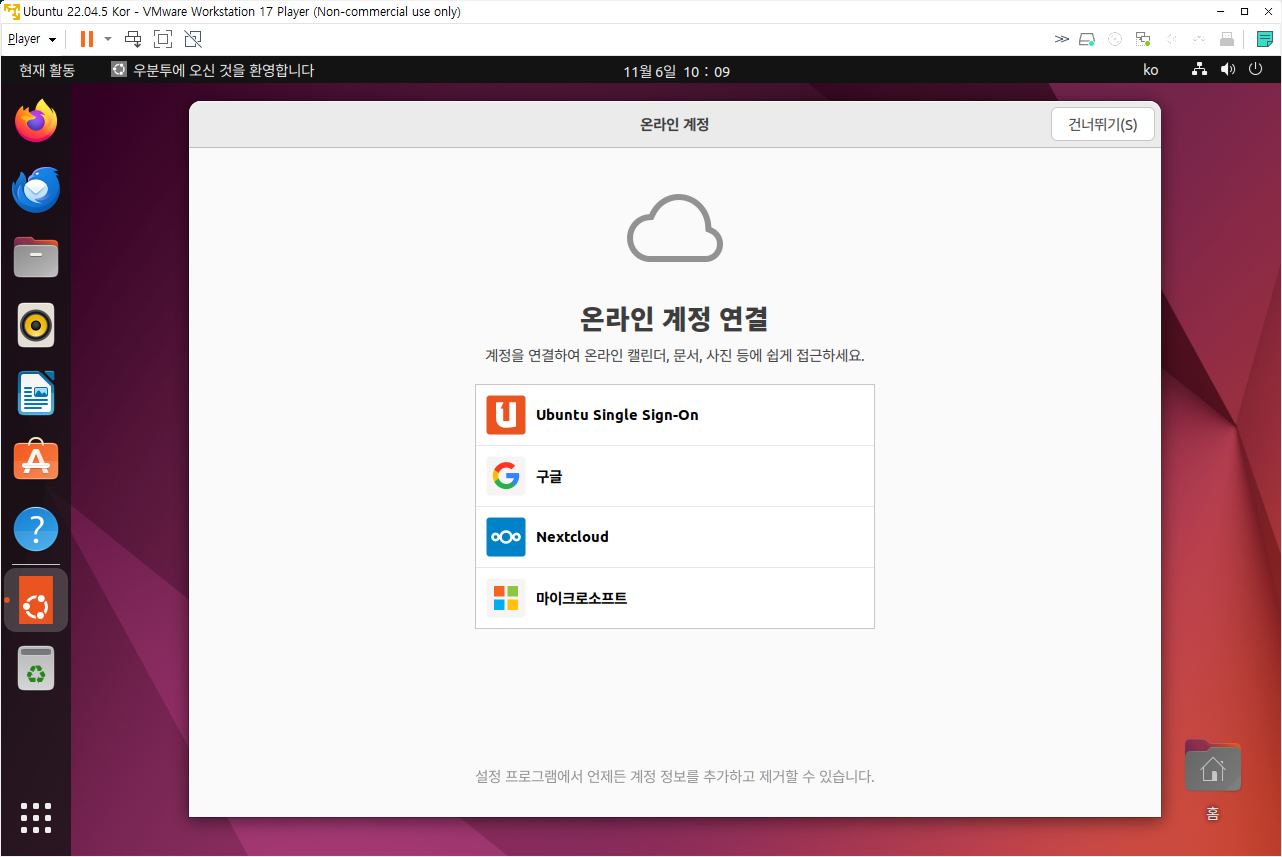This screenshot has width=1282, height=857.
Task: Click the Nextcloud logo icon
Action: coord(506,537)
